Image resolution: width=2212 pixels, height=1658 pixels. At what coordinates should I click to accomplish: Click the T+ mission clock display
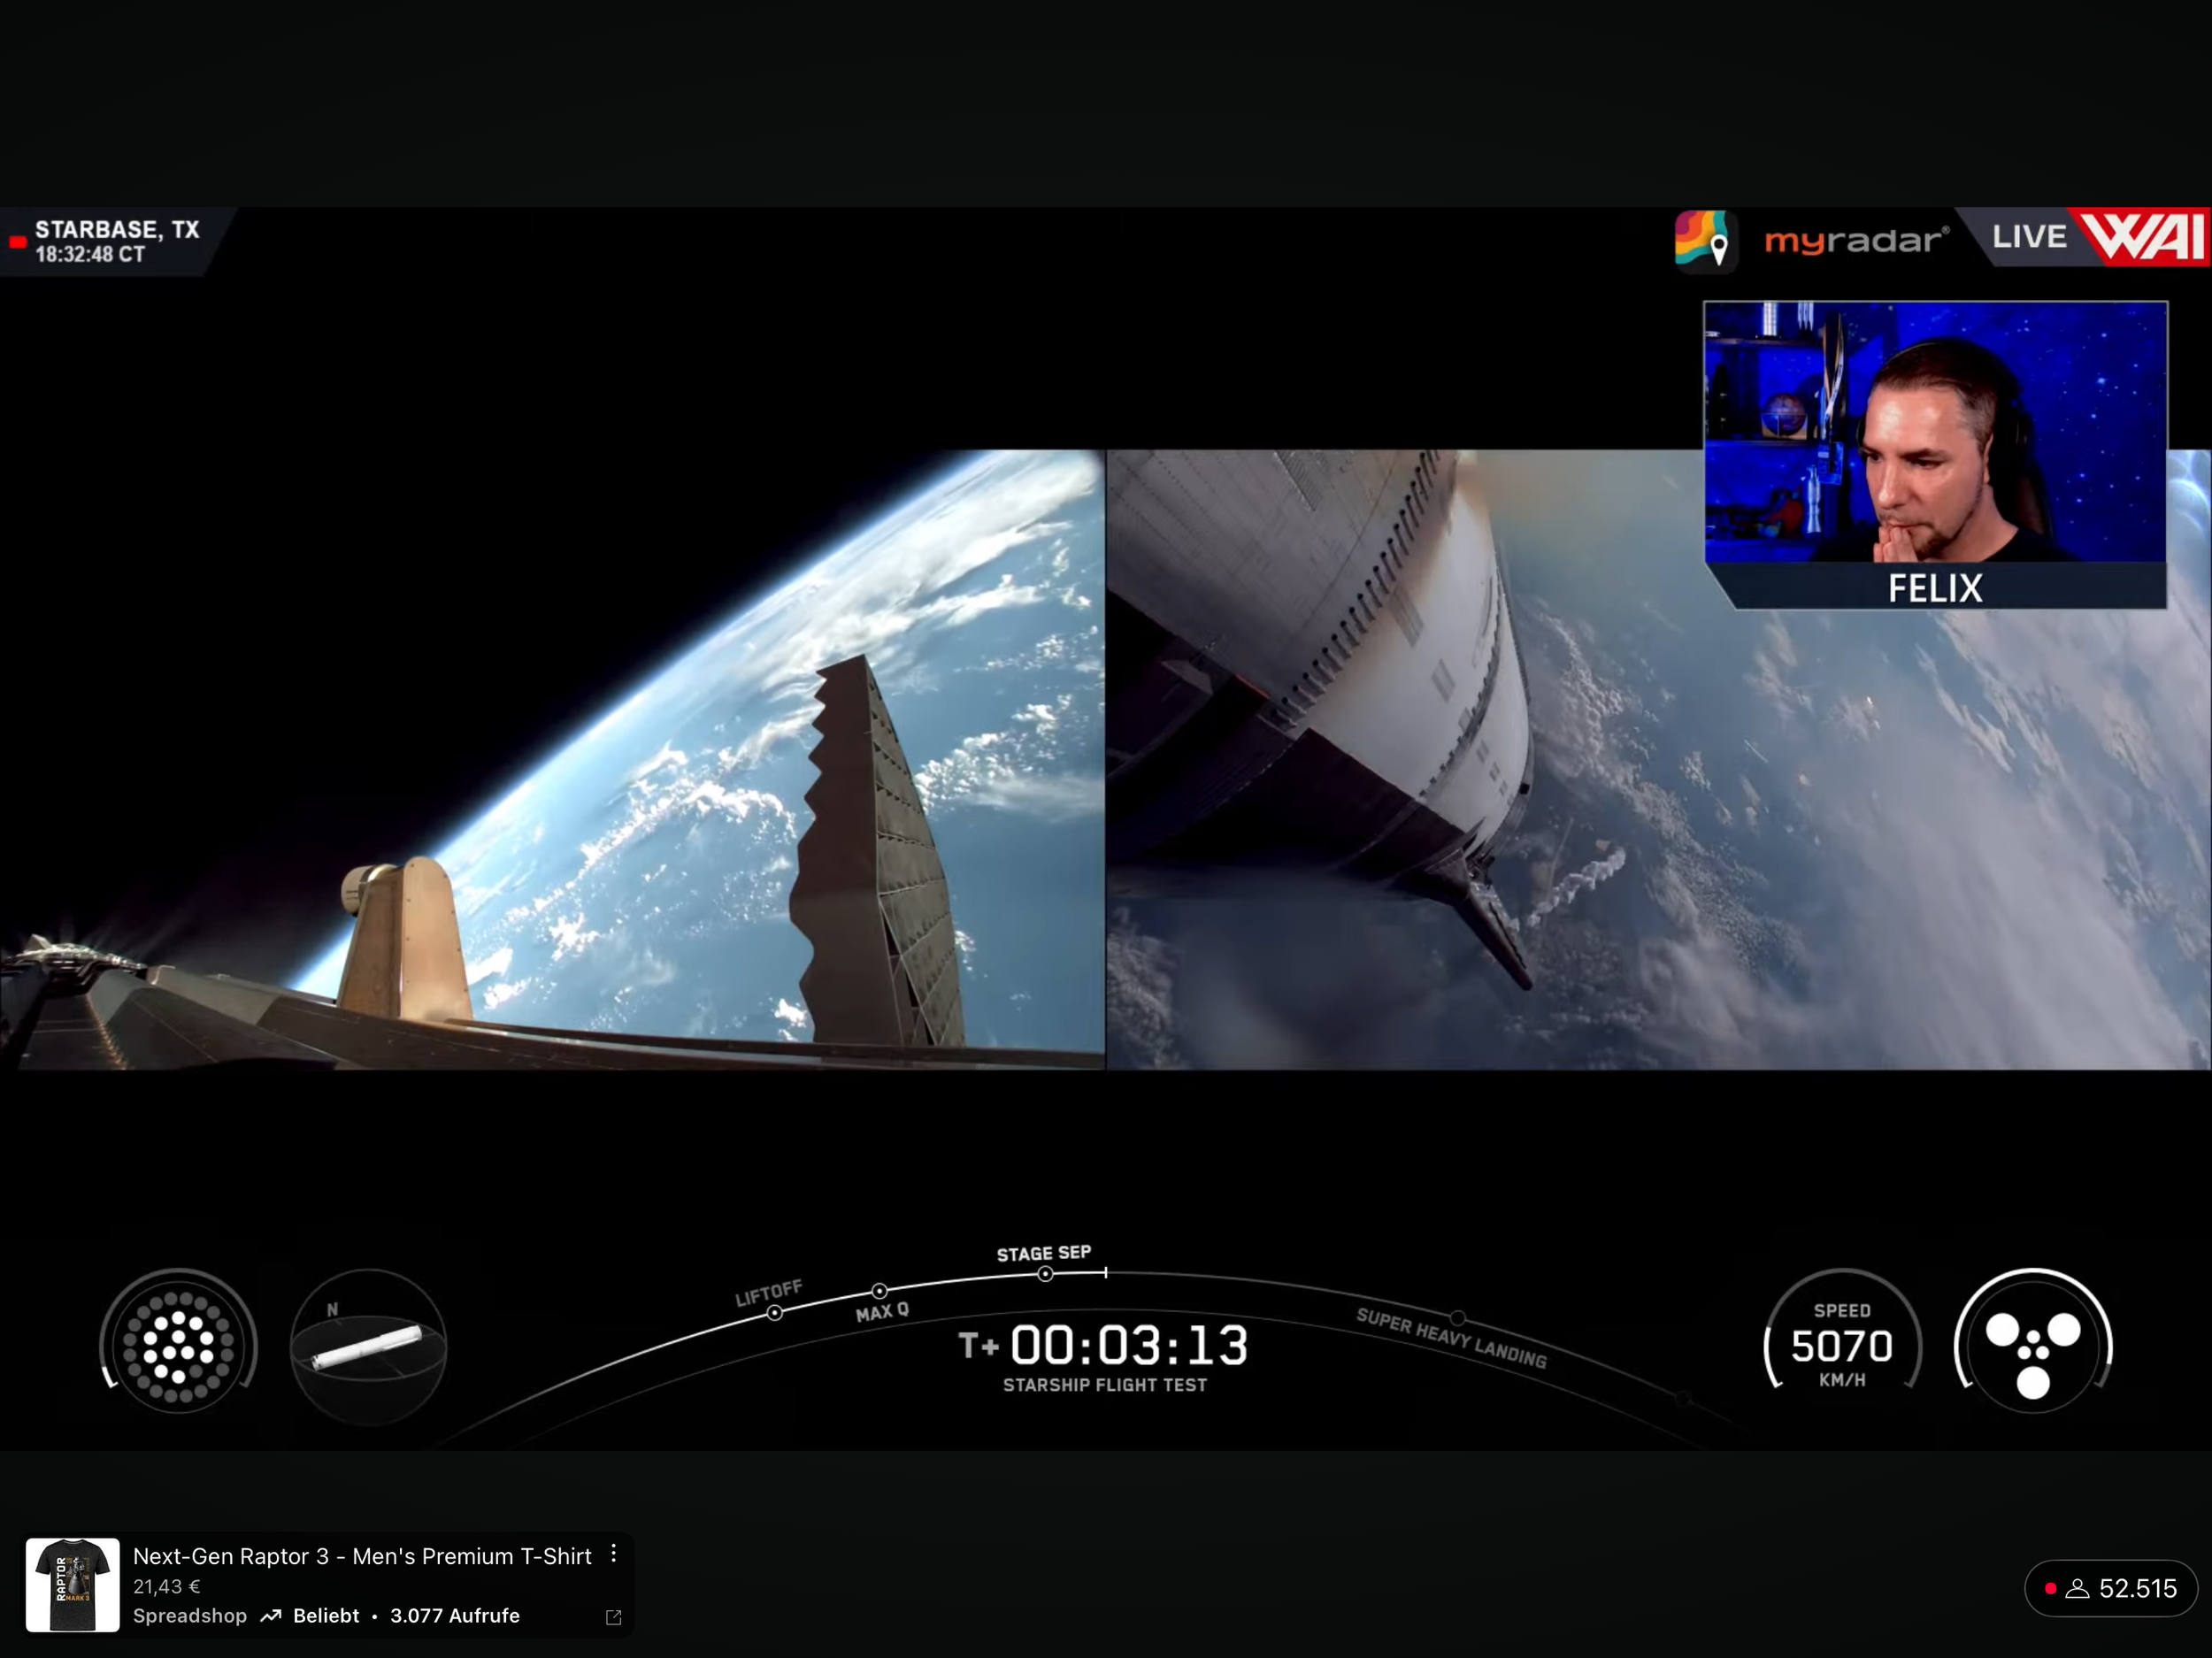1104,1346
